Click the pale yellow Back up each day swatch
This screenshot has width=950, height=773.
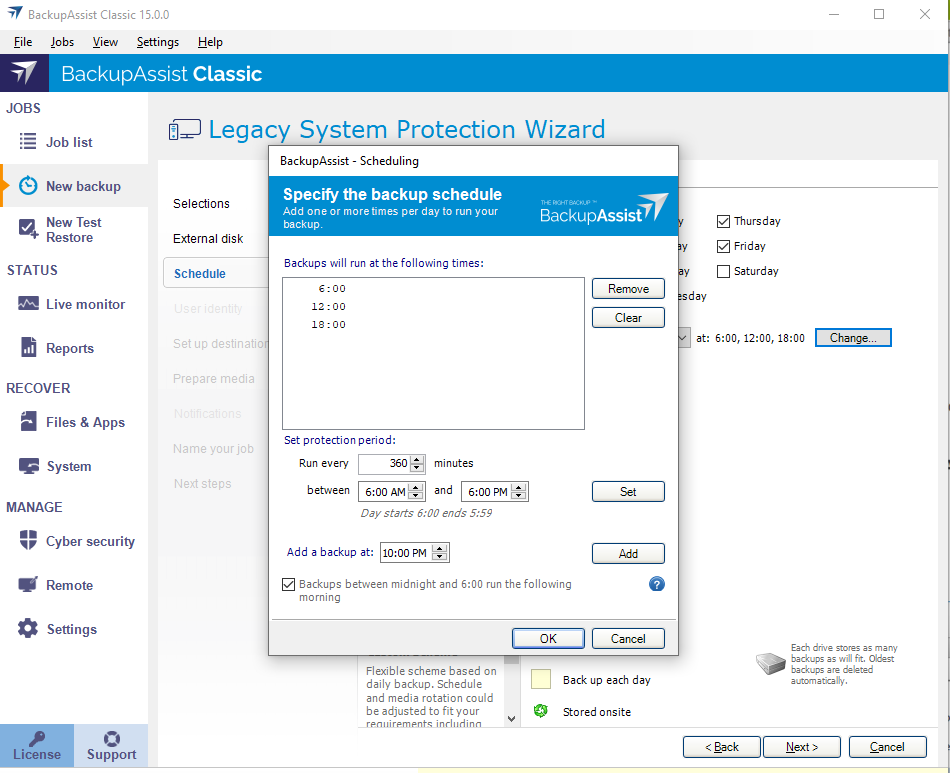(x=541, y=680)
